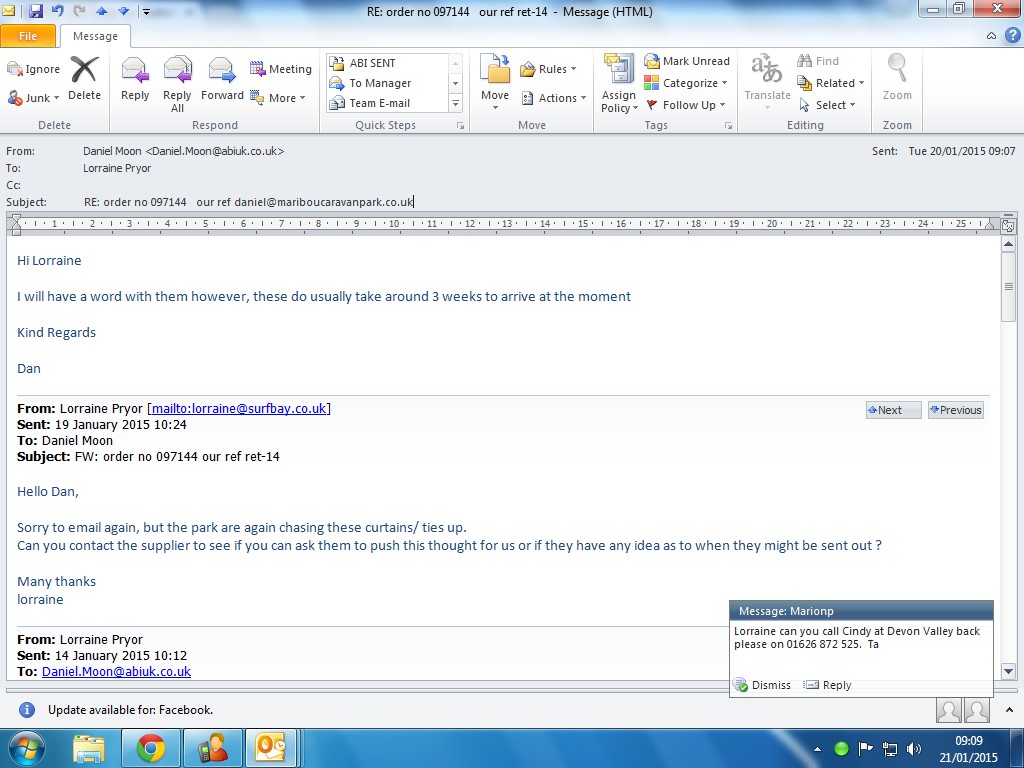Screen dimensions: 1024x768
Task: Run the To Manager quick step
Action: (387, 83)
